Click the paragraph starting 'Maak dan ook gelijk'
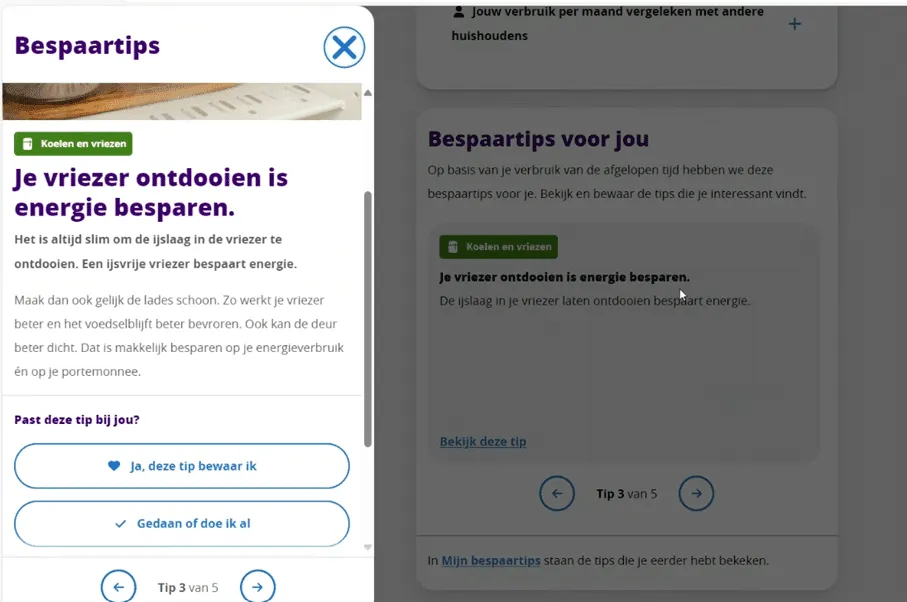Image resolution: width=907 pixels, height=602 pixels. (179, 336)
